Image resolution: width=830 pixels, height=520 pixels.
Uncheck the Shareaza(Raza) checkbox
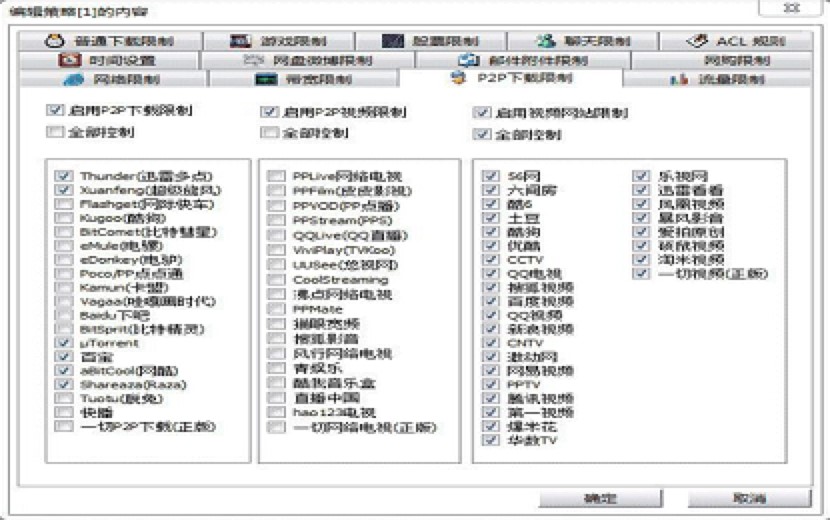pos(64,384)
